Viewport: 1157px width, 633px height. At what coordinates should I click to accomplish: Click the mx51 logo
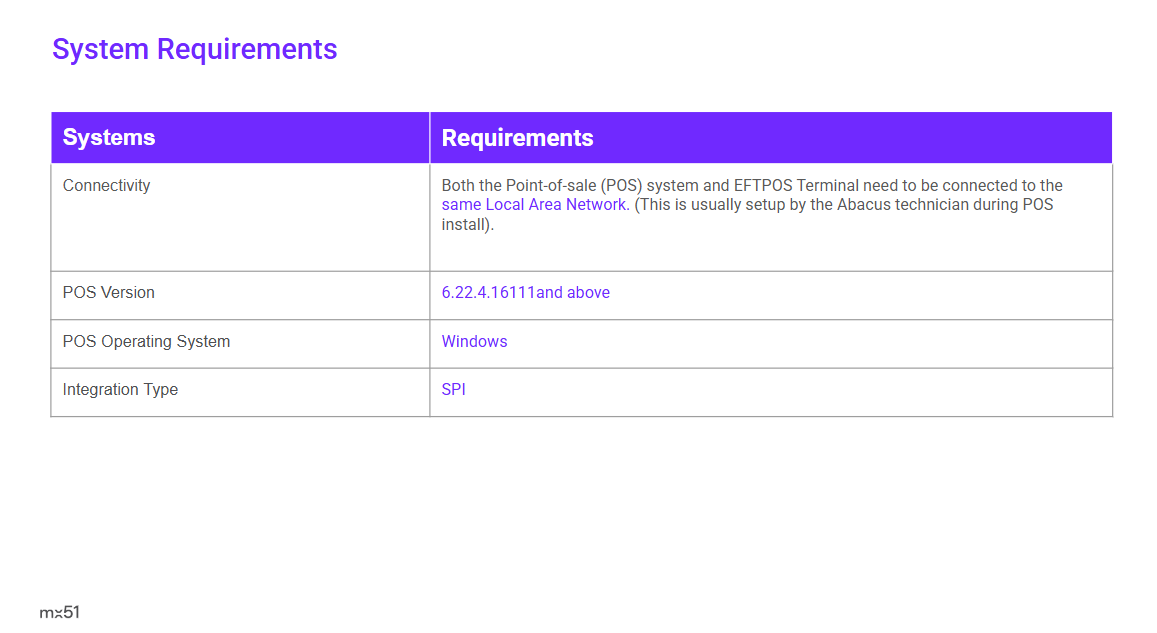(x=59, y=612)
